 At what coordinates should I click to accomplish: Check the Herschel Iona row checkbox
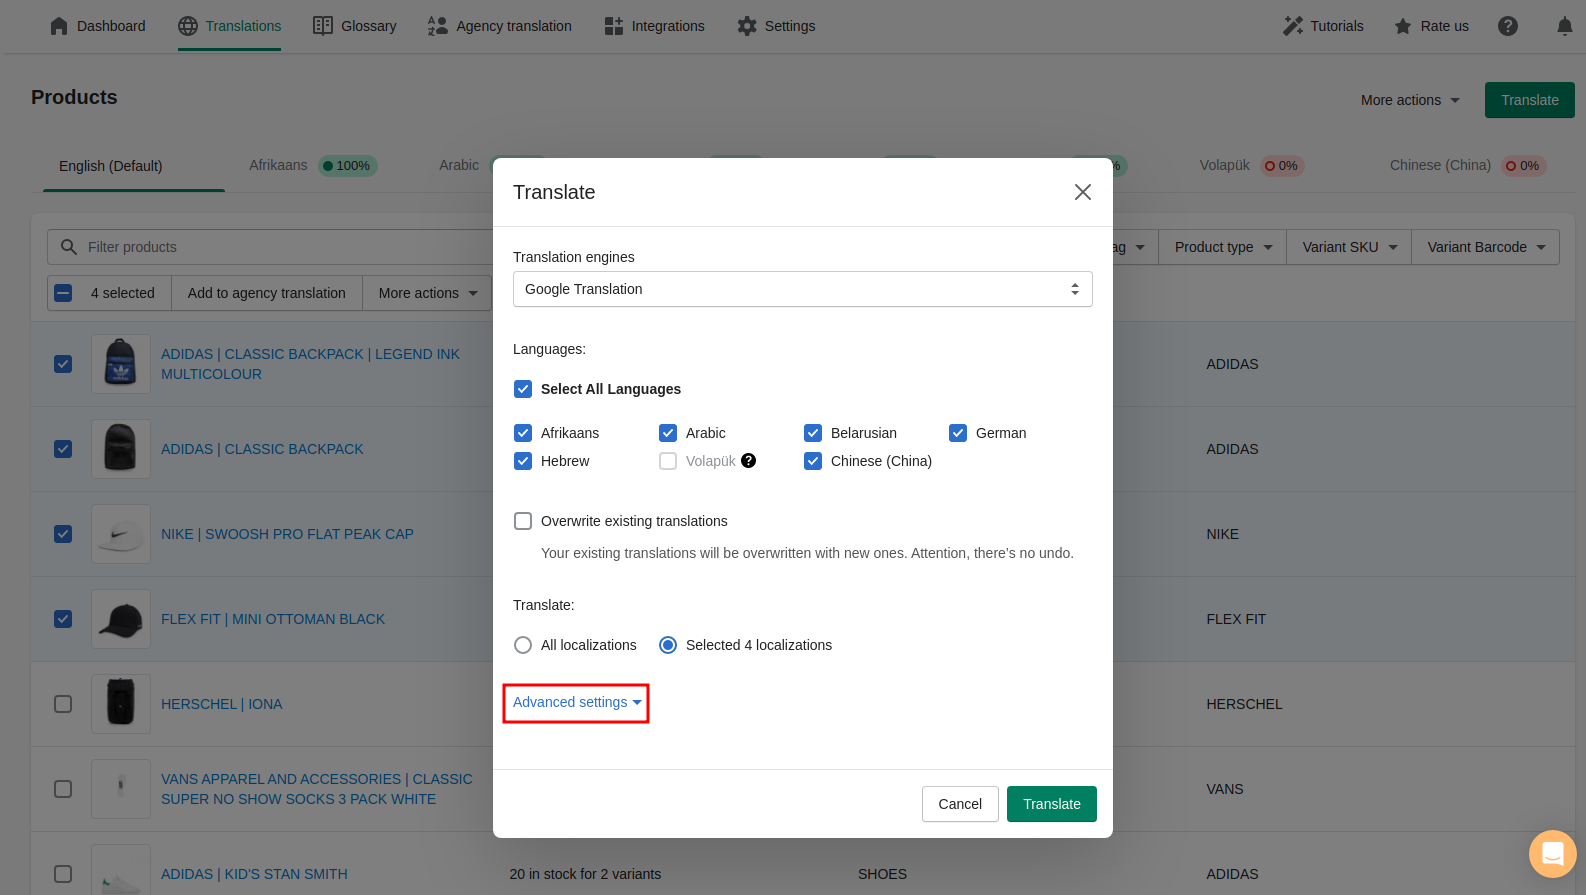63,704
